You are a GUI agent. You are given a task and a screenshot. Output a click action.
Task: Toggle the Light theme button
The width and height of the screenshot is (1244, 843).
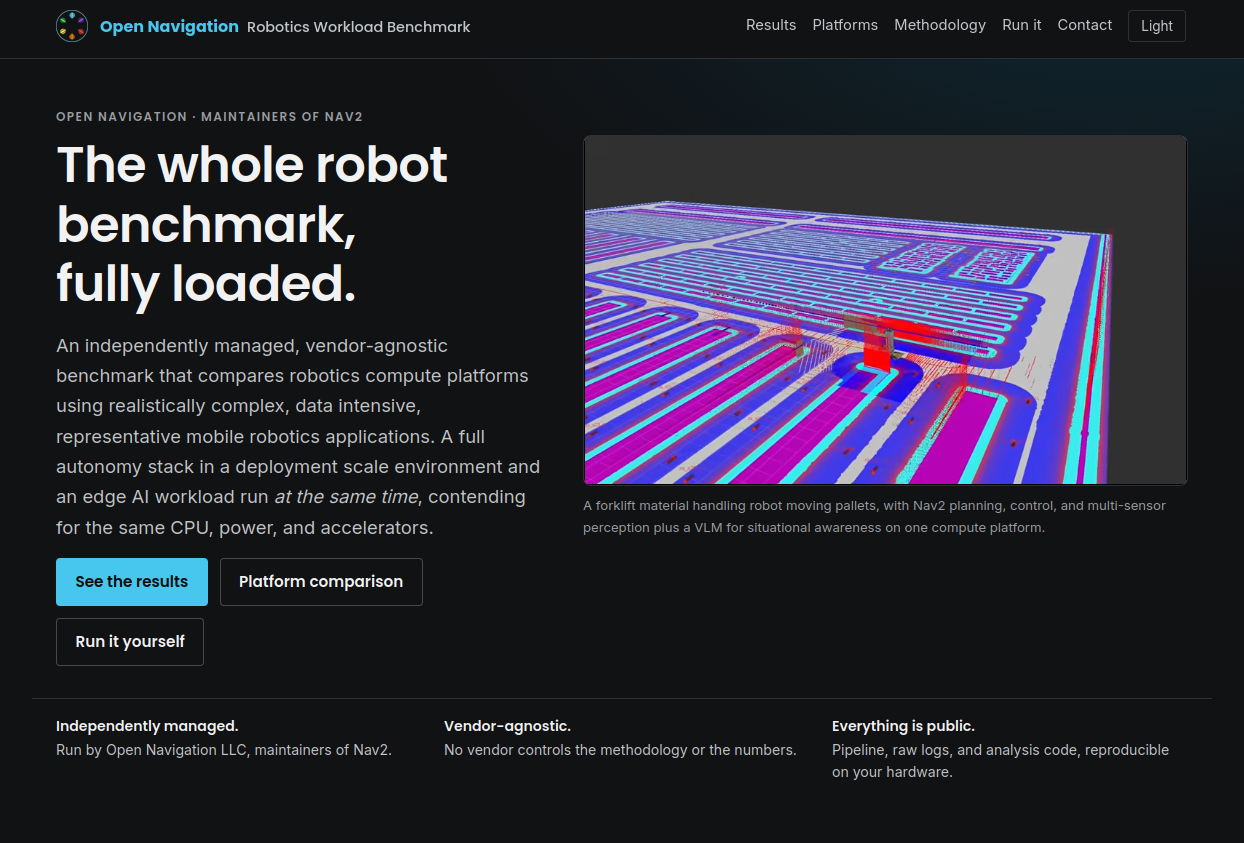[x=1157, y=26]
